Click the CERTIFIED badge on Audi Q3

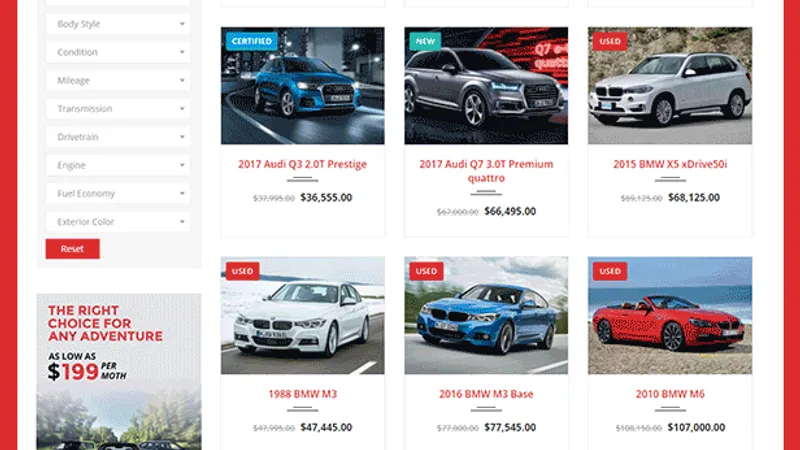[252, 41]
